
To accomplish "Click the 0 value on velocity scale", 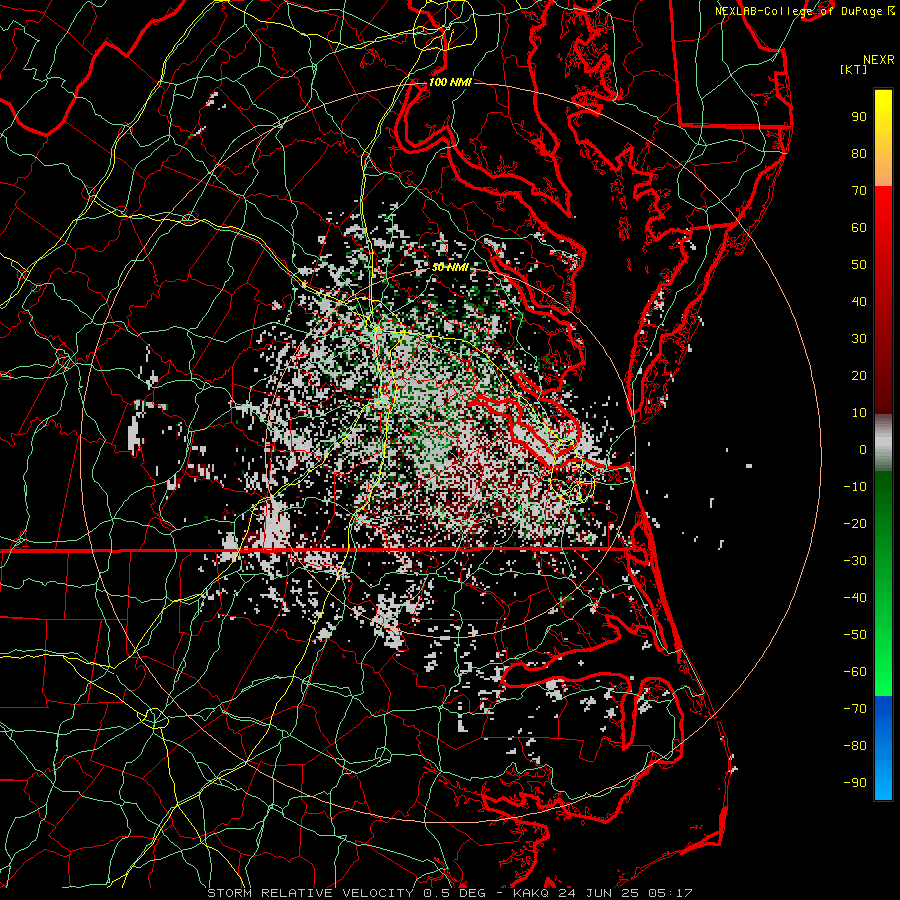I will tap(863, 449).
